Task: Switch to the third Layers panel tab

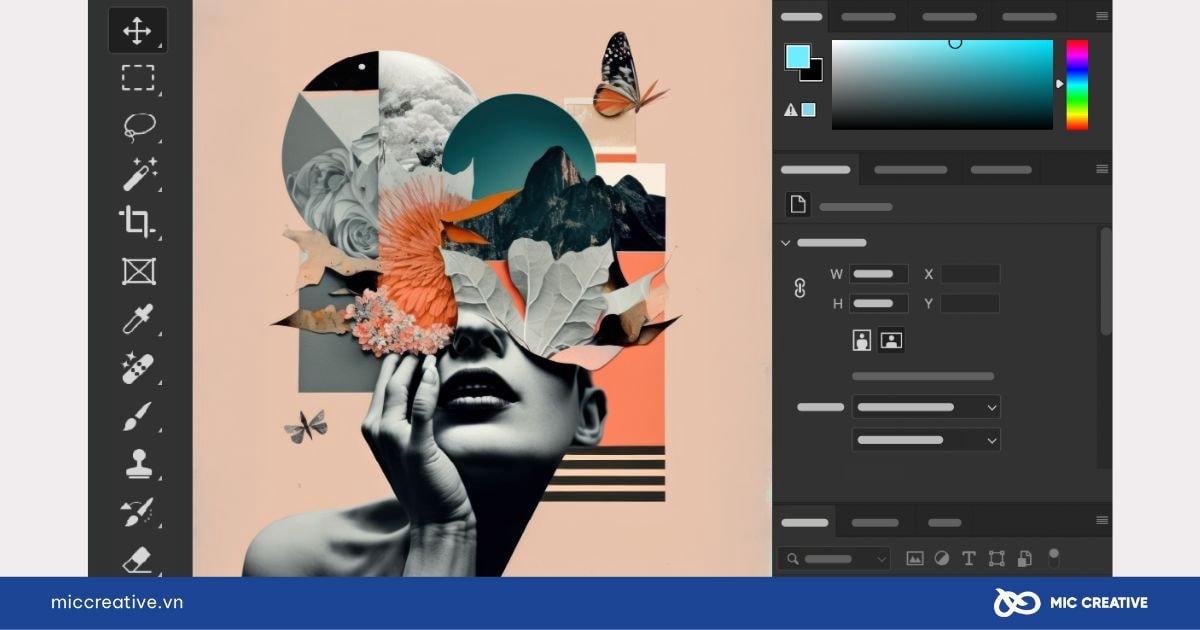Action: (944, 522)
